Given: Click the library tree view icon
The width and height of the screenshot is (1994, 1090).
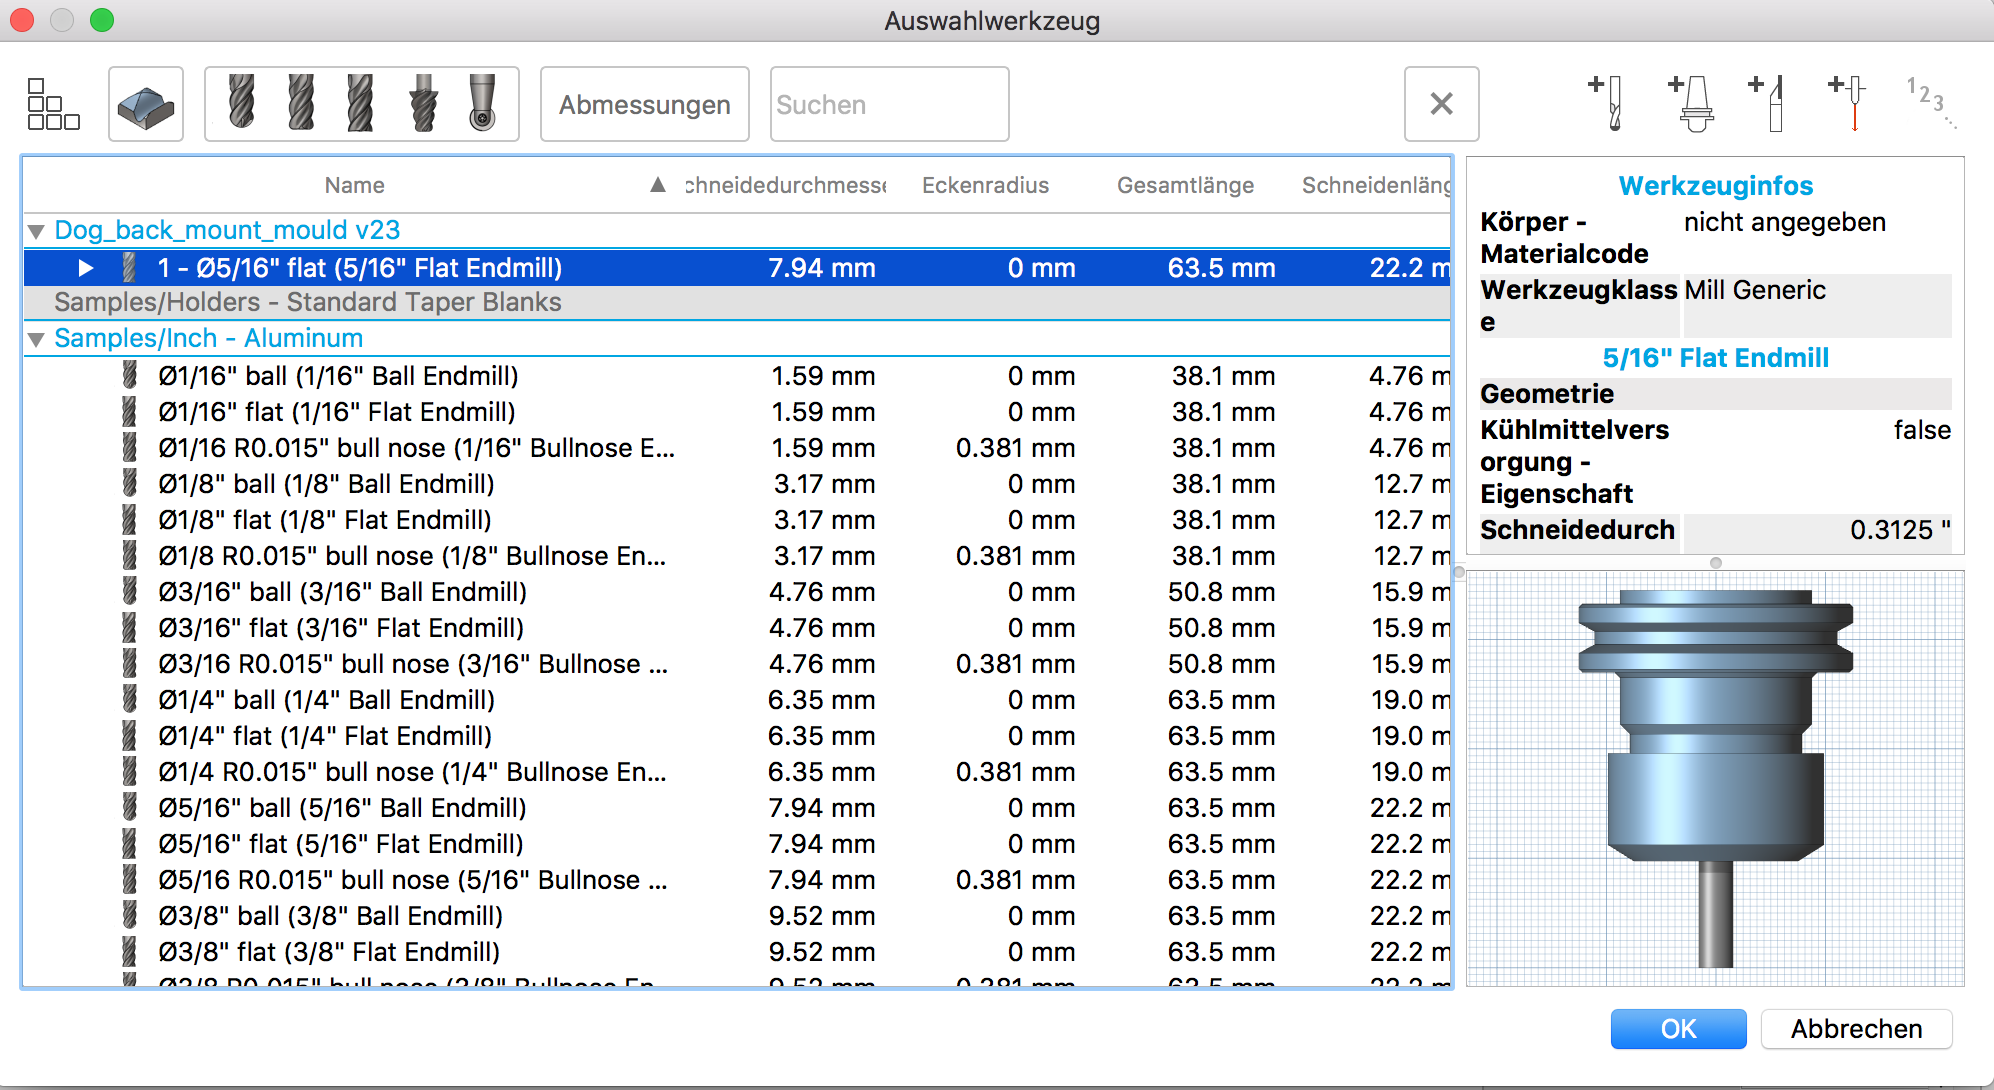Looking at the screenshot, I should pyautogui.click(x=53, y=104).
